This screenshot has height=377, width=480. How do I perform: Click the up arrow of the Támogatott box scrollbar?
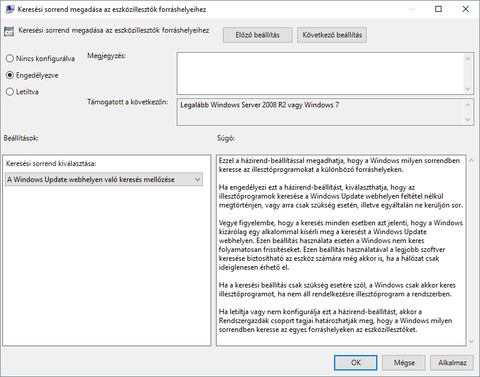(x=468, y=105)
